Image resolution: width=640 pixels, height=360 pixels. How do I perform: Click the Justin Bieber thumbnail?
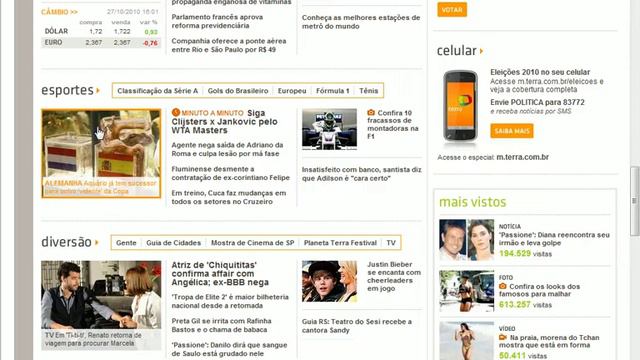pos(329,281)
